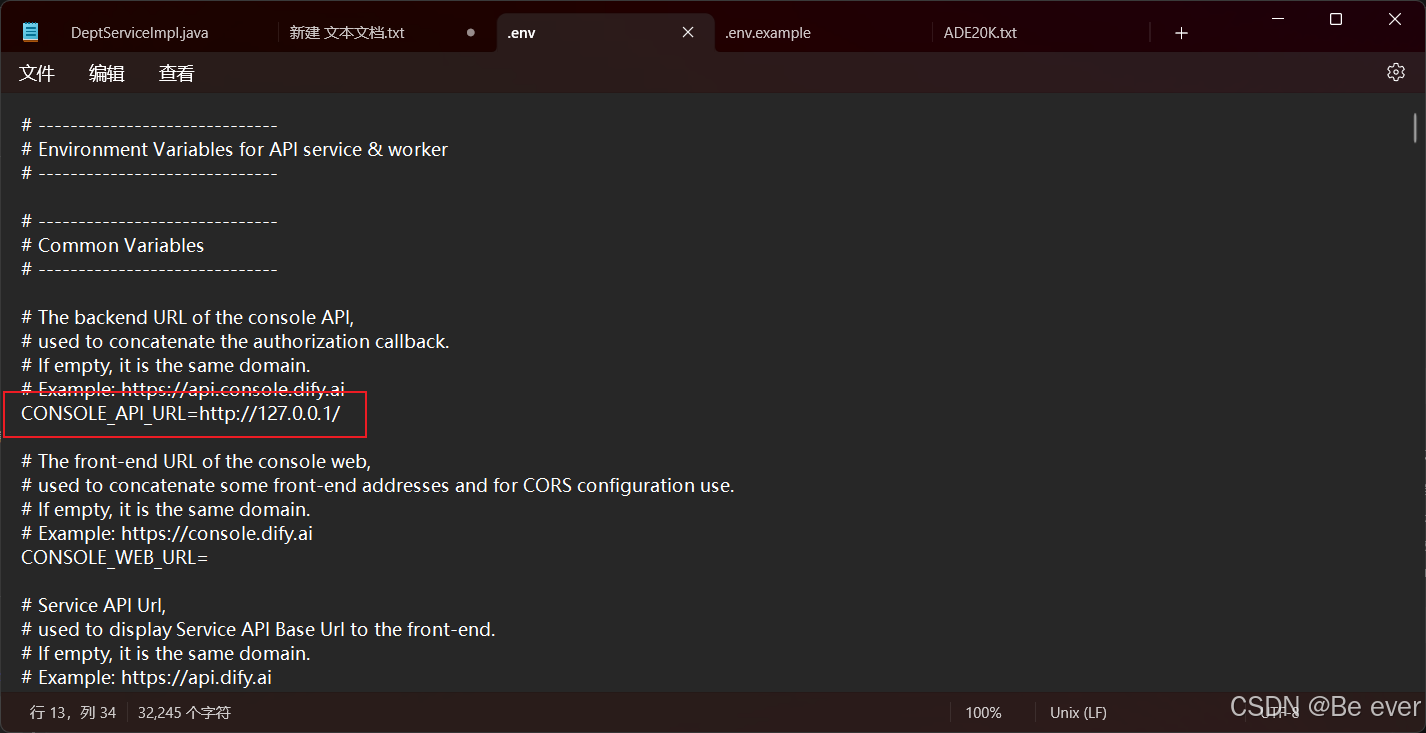Click the highlighted CONSOLE_API_URL line
1426x733 pixels.
click(180, 413)
